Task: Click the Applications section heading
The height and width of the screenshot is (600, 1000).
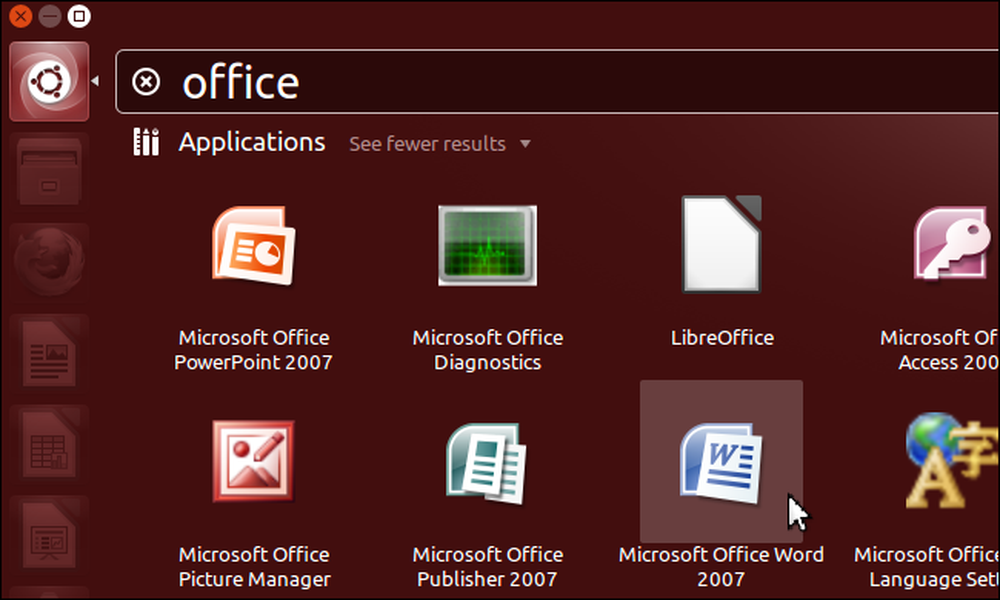Action: click(252, 142)
